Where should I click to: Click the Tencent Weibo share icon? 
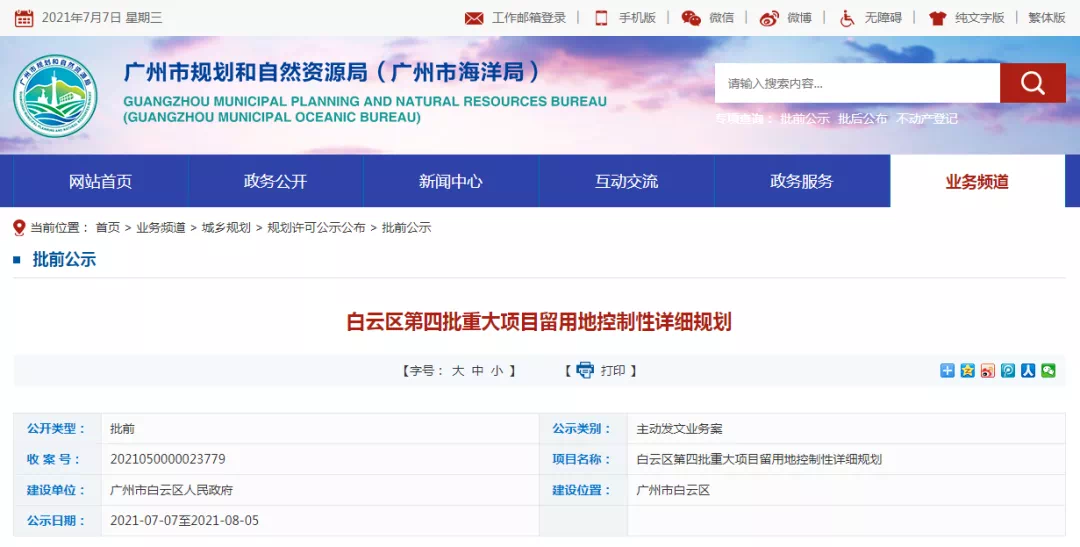click(x=1008, y=370)
